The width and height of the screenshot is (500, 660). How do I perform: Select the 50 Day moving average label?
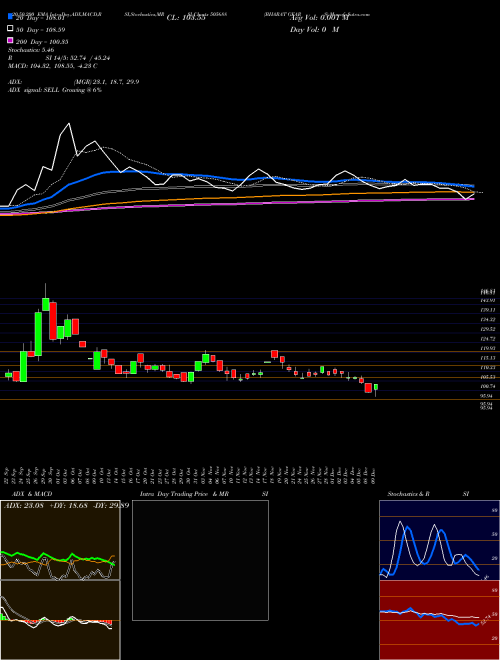tap(40, 30)
